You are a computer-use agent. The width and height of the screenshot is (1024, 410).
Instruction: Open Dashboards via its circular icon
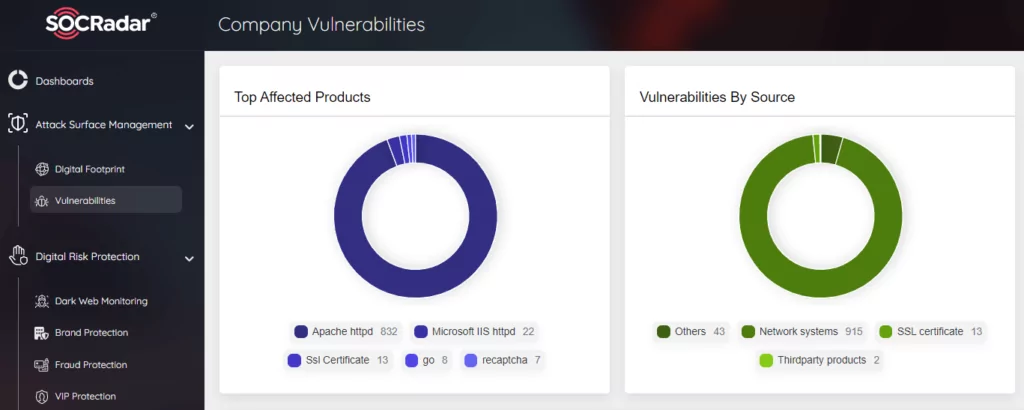[x=18, y=80]
